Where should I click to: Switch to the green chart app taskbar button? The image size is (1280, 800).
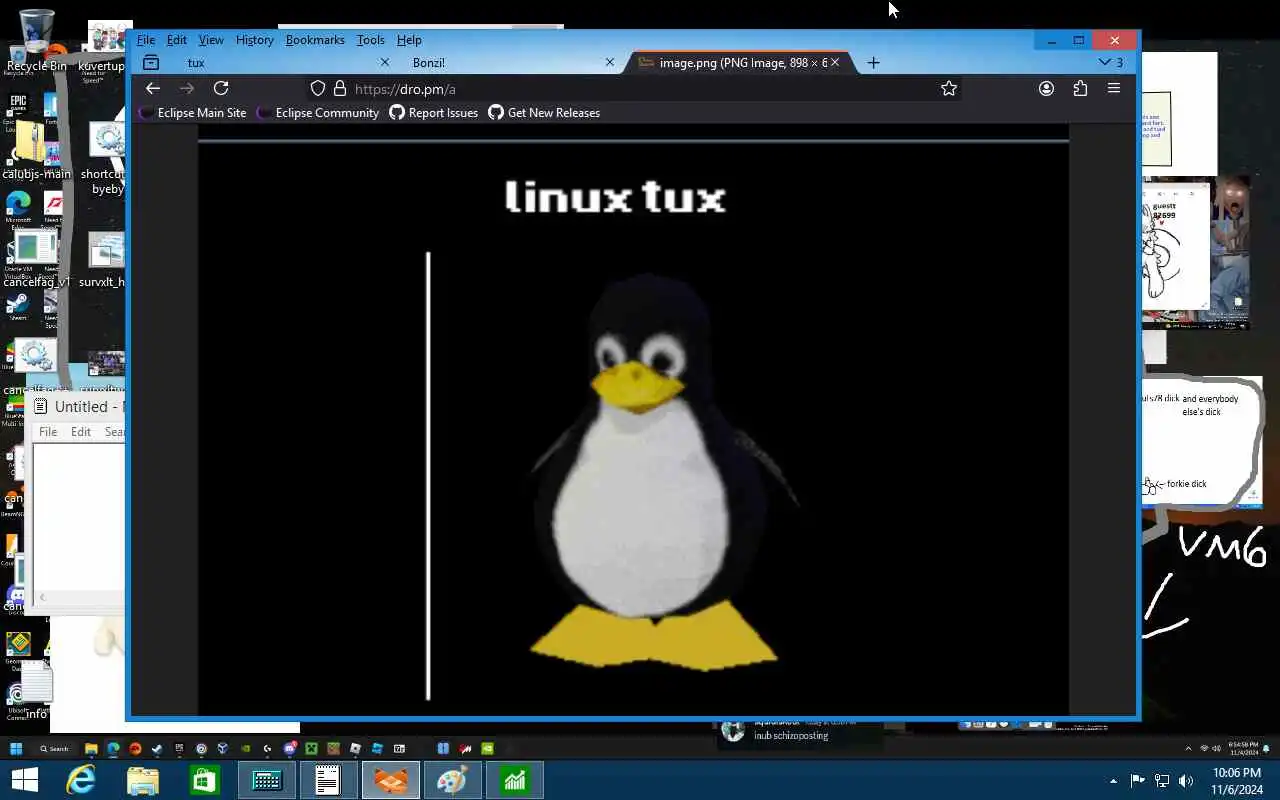(515, 780)
